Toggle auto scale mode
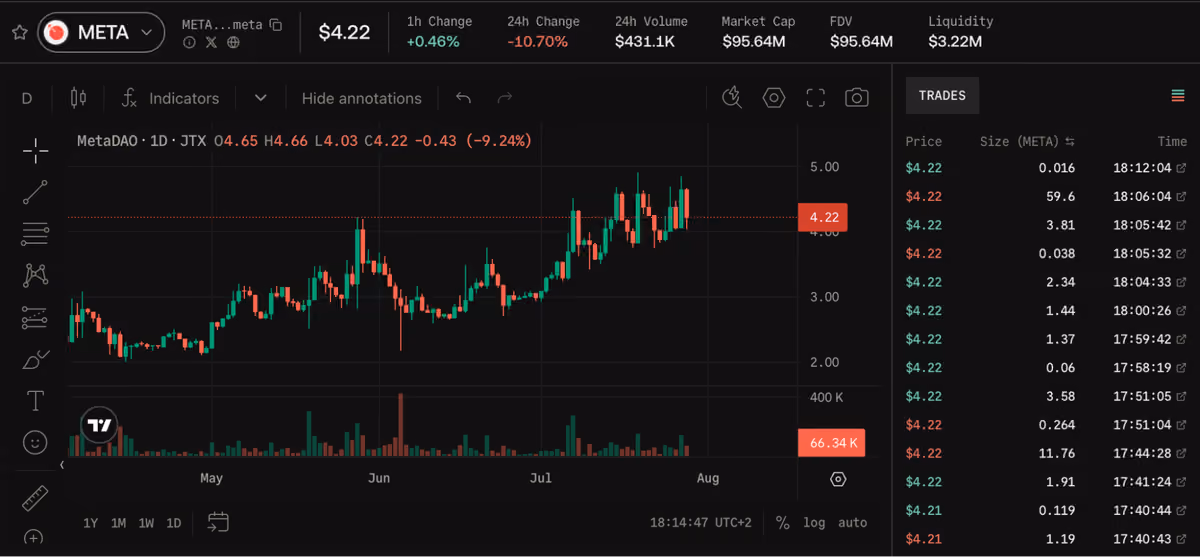Viewport: 1200px width, 557px height. pos(852,523)
